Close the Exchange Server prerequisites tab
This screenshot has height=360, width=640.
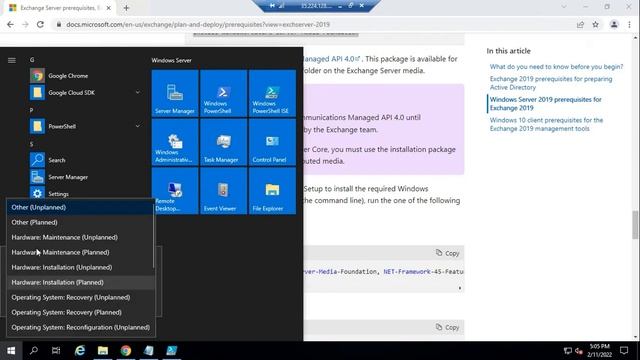[109, 8]
